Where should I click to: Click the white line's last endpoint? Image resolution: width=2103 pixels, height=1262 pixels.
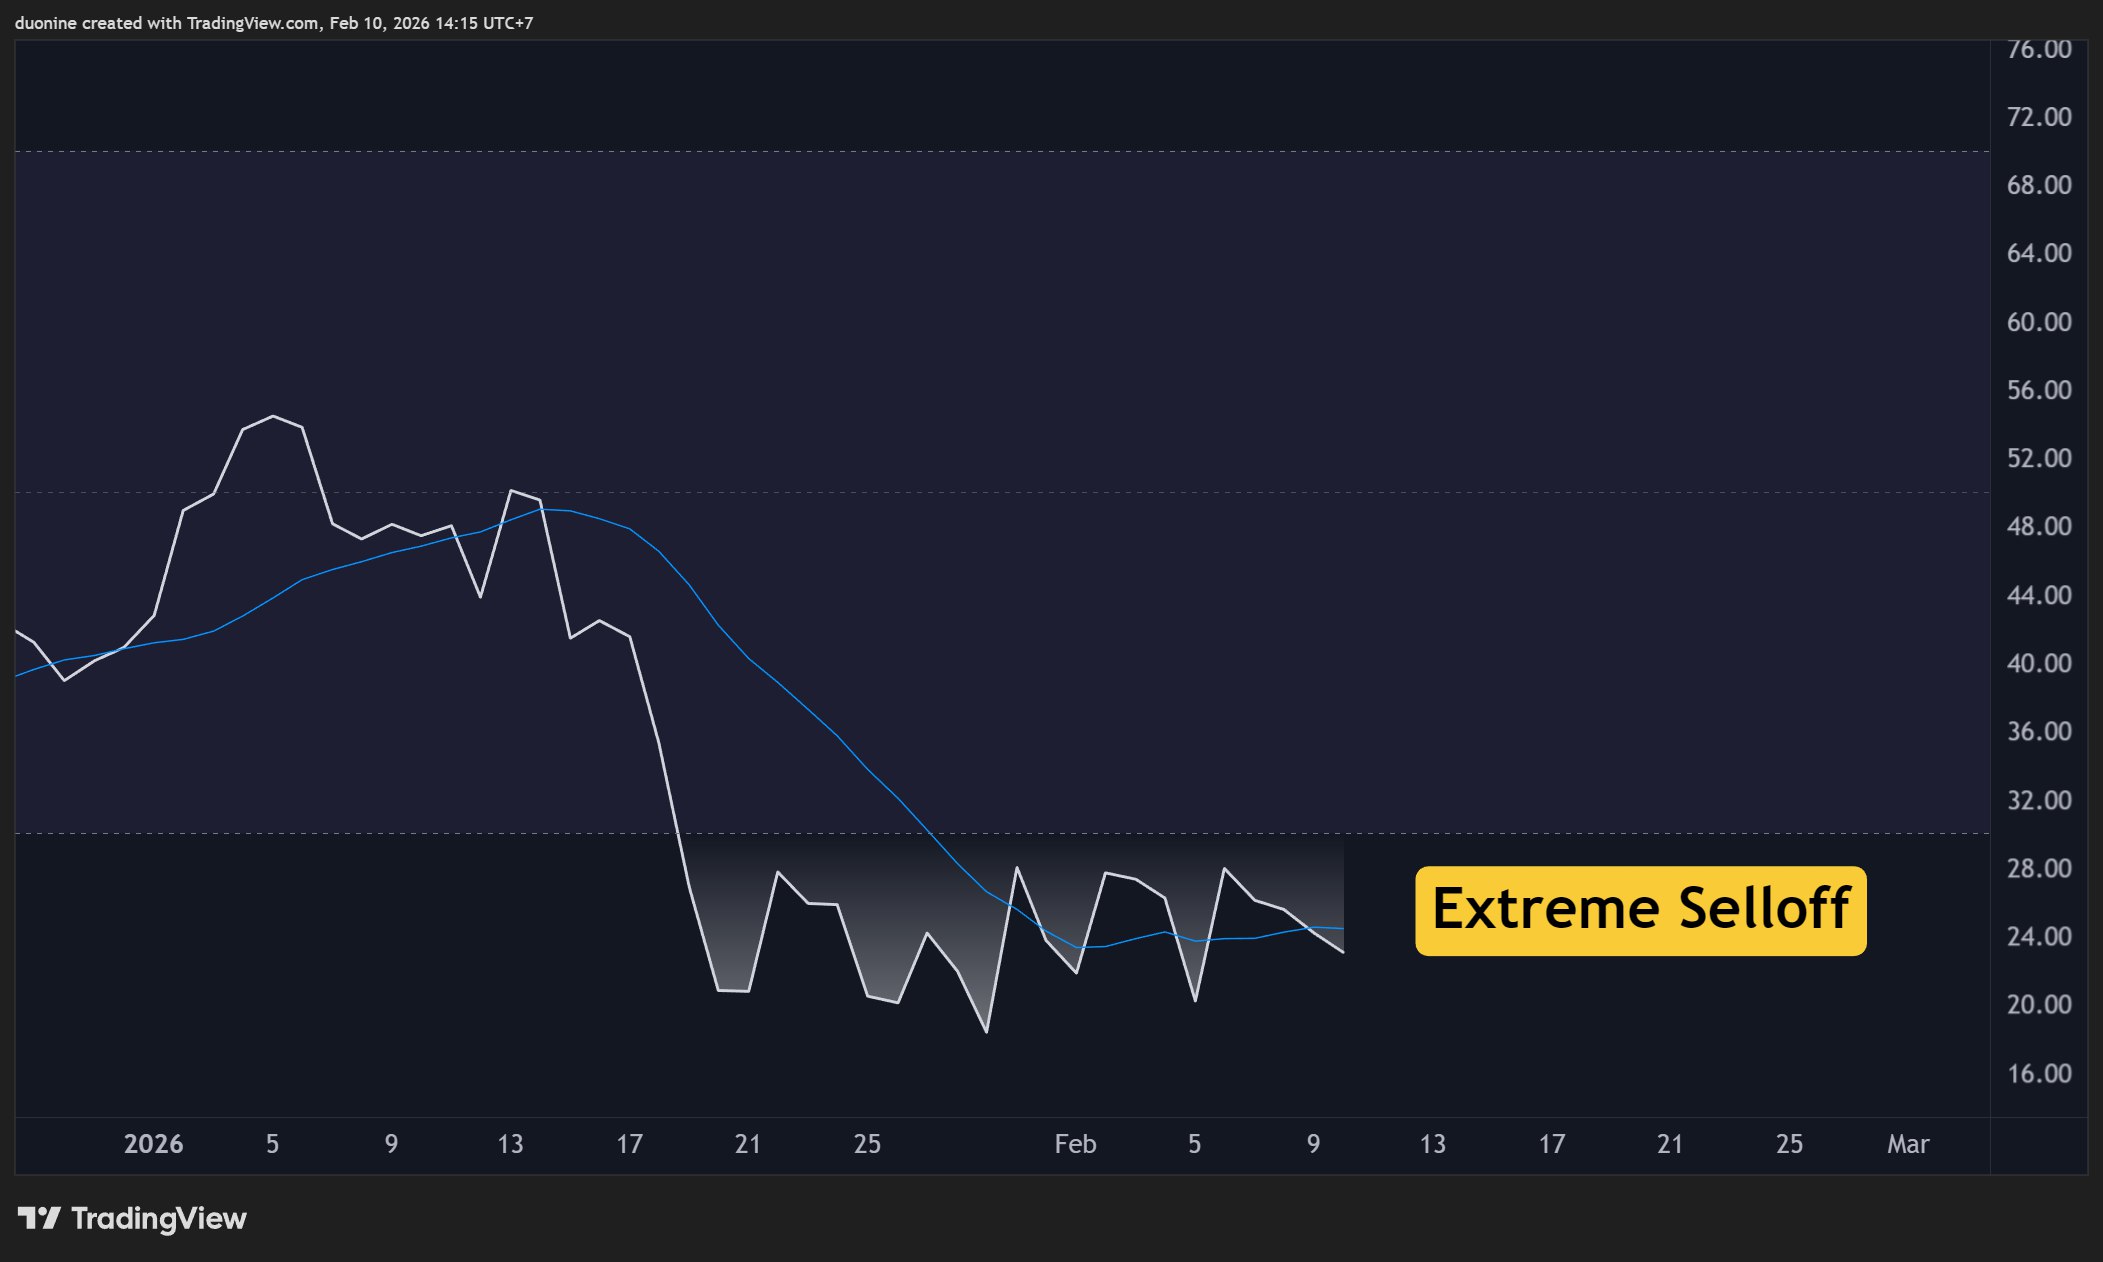click(1342, 951)
